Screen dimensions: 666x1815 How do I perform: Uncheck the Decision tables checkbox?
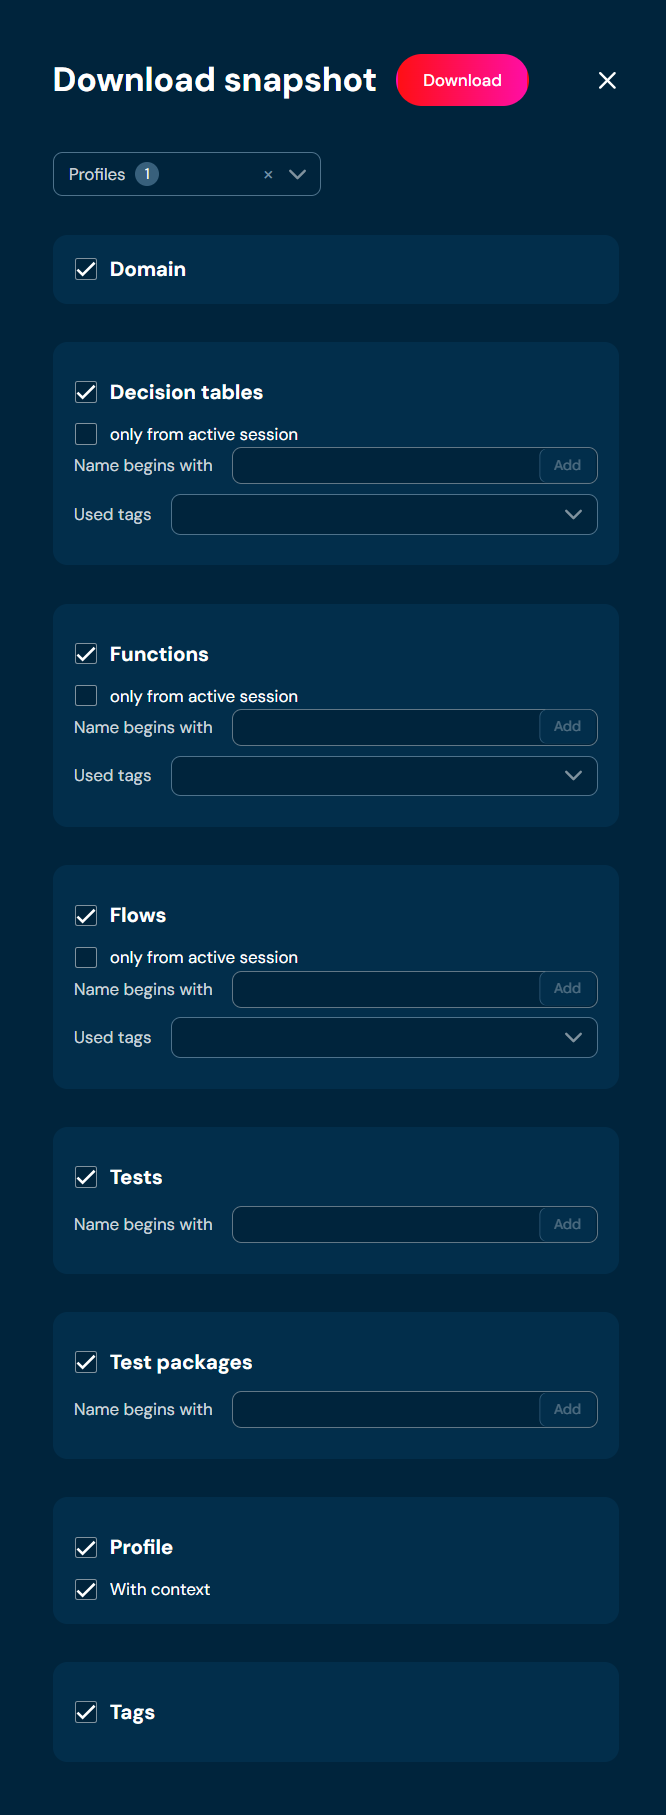tap(86, 392)
